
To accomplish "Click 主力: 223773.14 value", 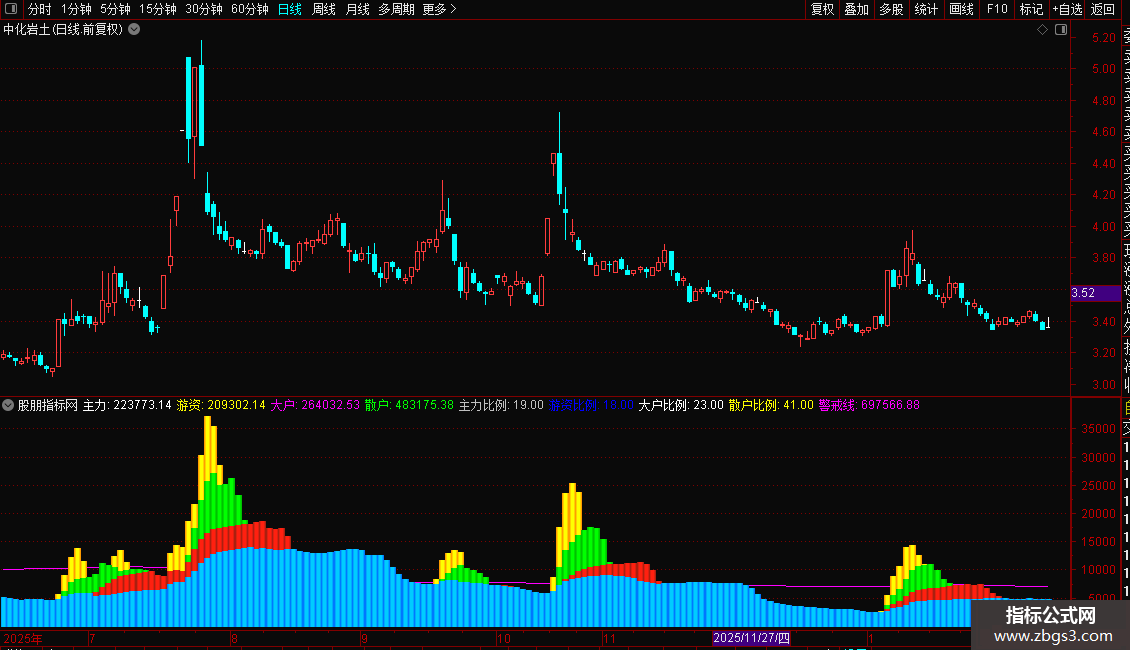I will (127, 405).
